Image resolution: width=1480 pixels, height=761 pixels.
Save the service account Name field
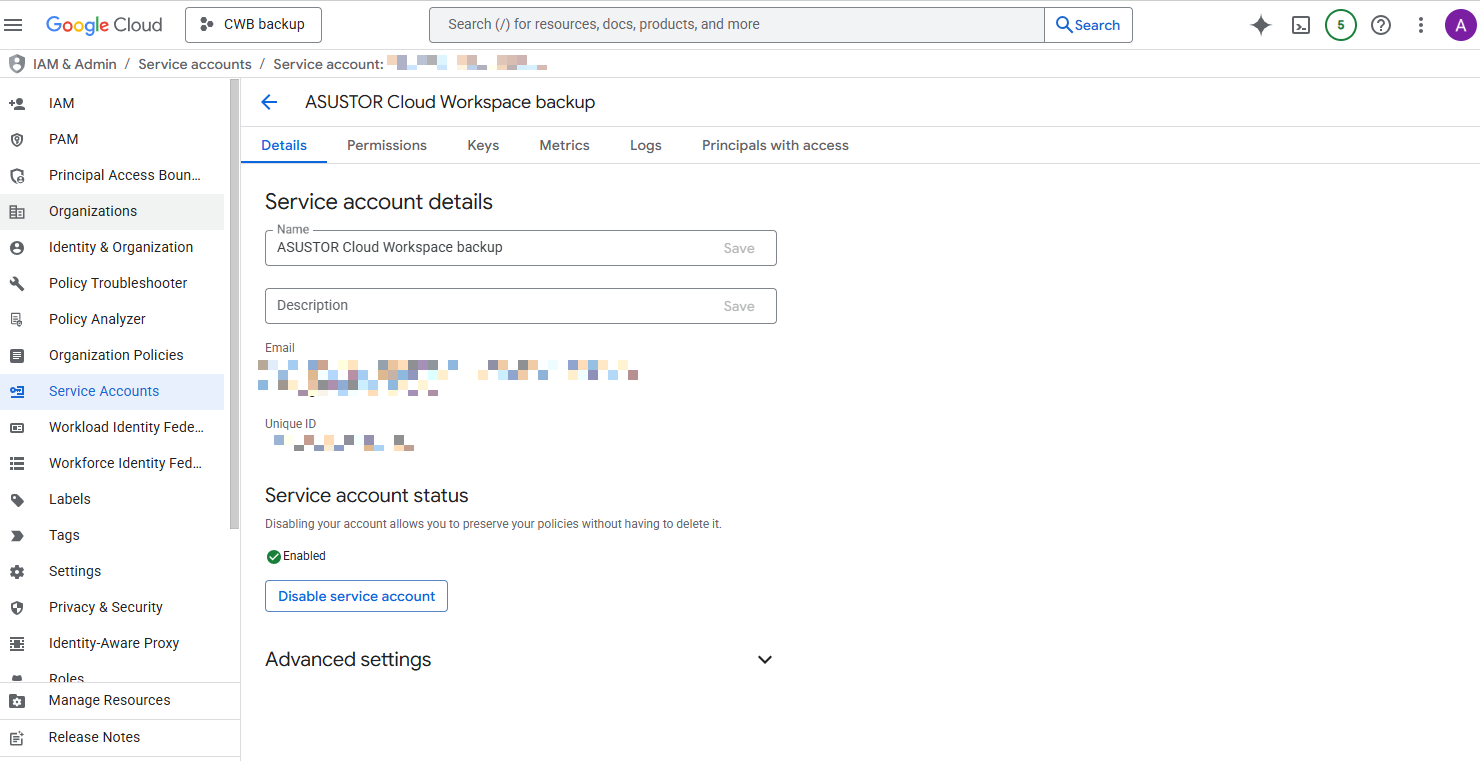tap(739, 248)
